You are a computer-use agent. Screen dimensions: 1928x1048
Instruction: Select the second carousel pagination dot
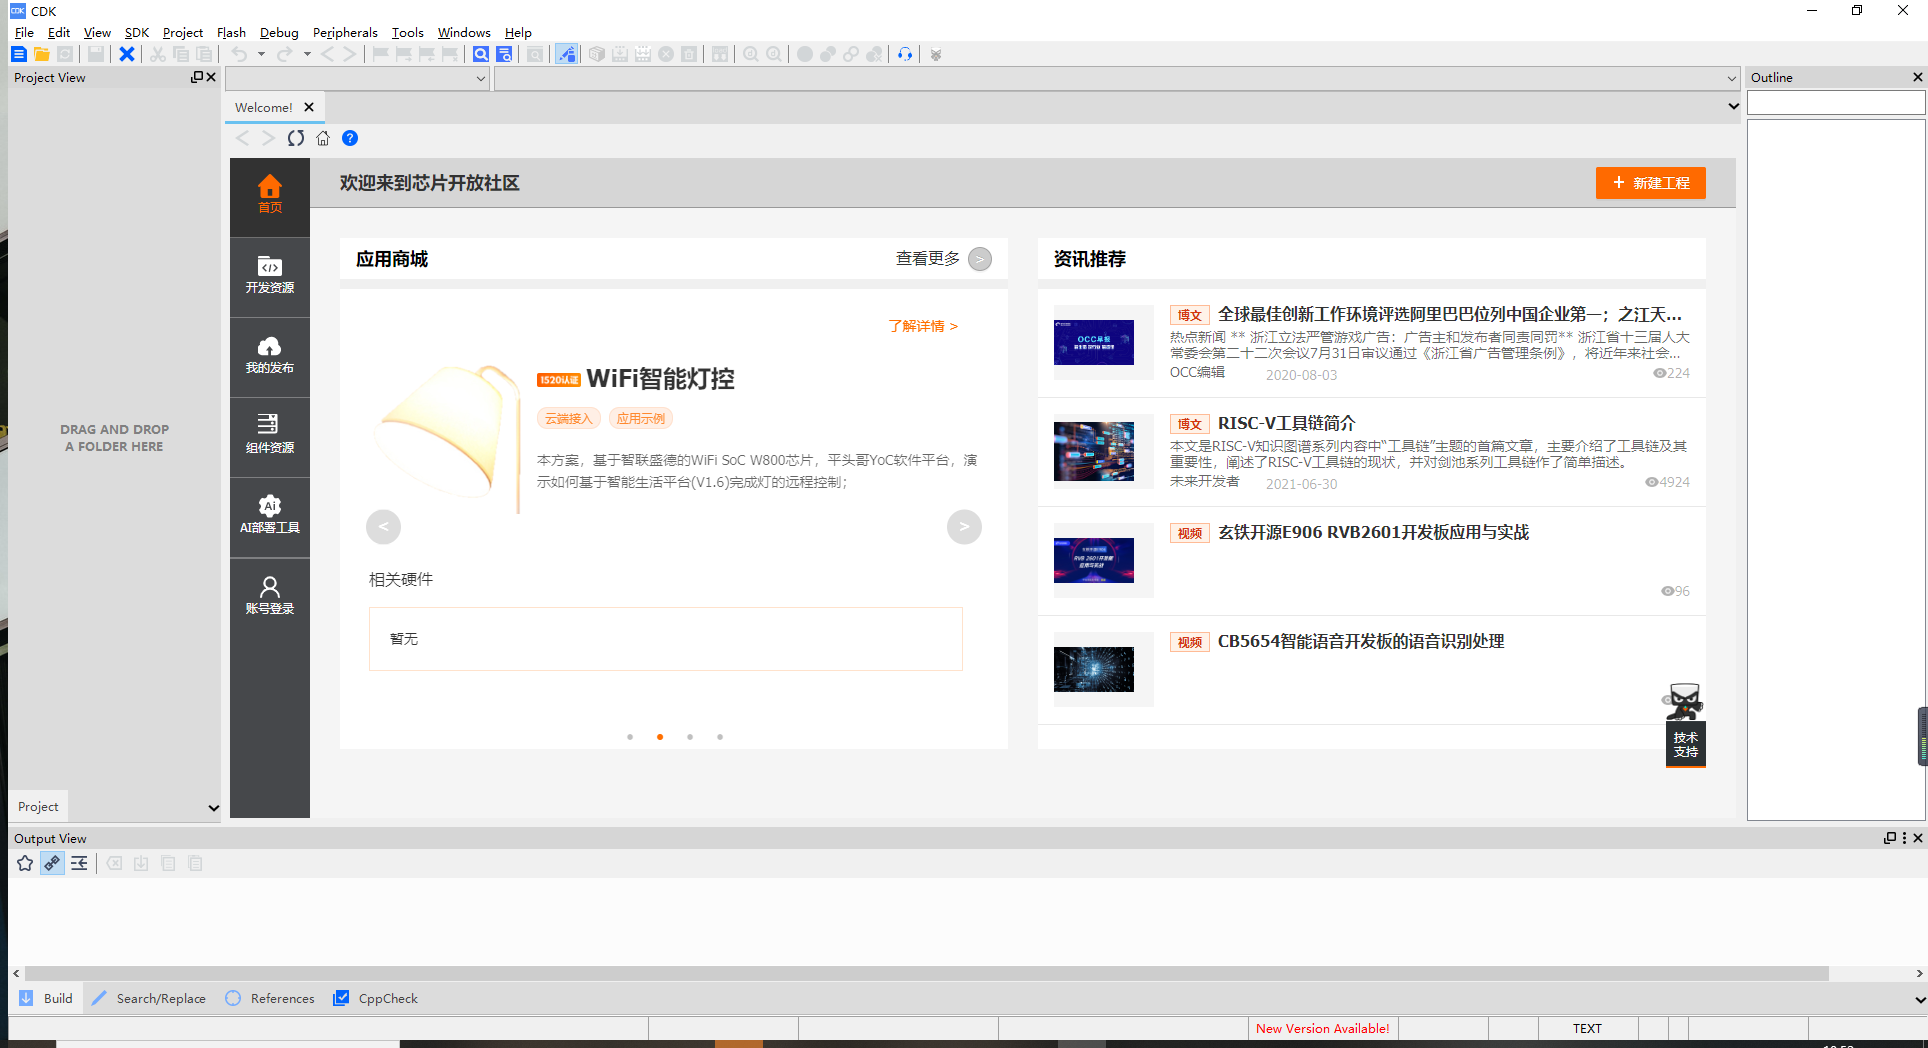click(660, 736)
